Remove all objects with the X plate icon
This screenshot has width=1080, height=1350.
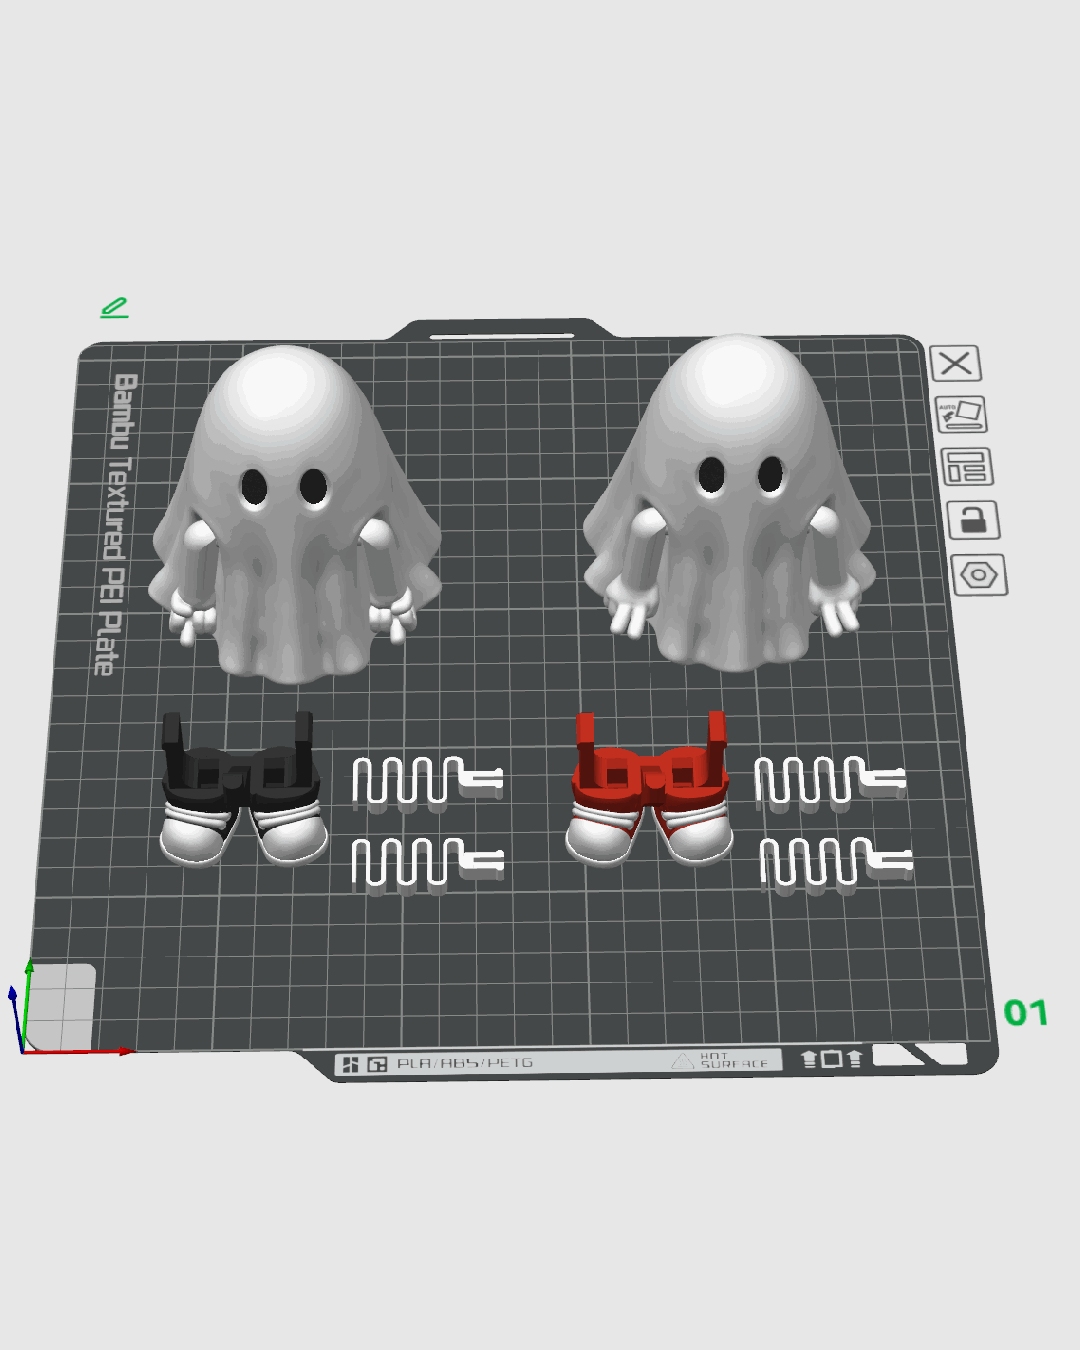tap(955, 363)
